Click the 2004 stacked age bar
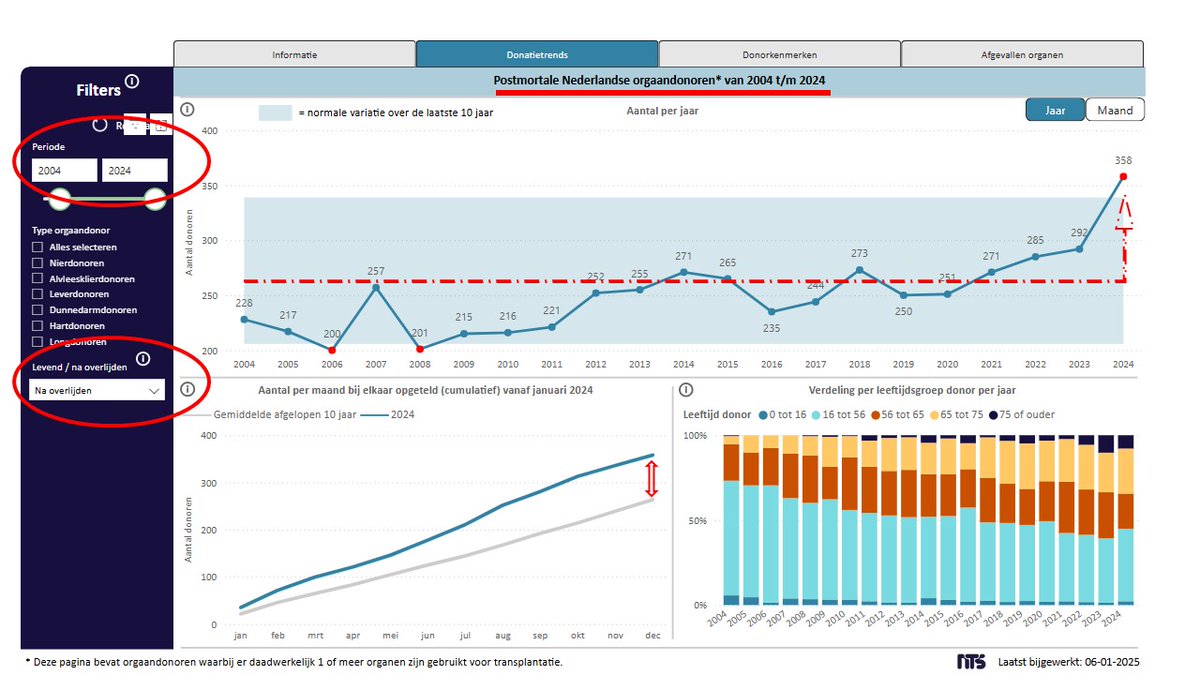Screen dimensions: 1200x675 pos(731,520)
